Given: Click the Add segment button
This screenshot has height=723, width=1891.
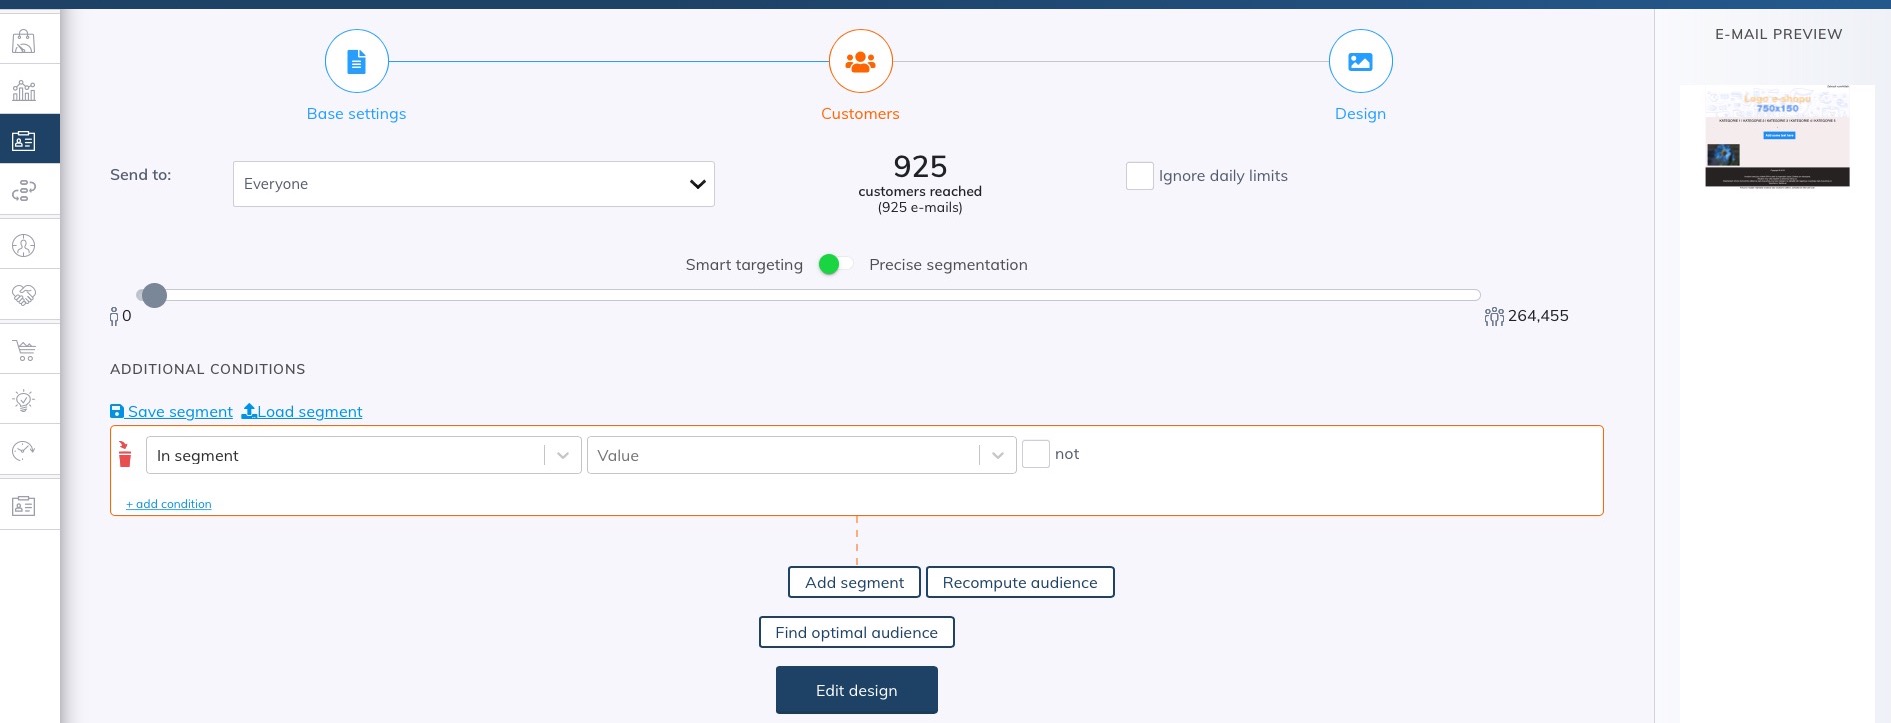Looking at the screenshot, I should pyautogui.click(x=855, y=582).
